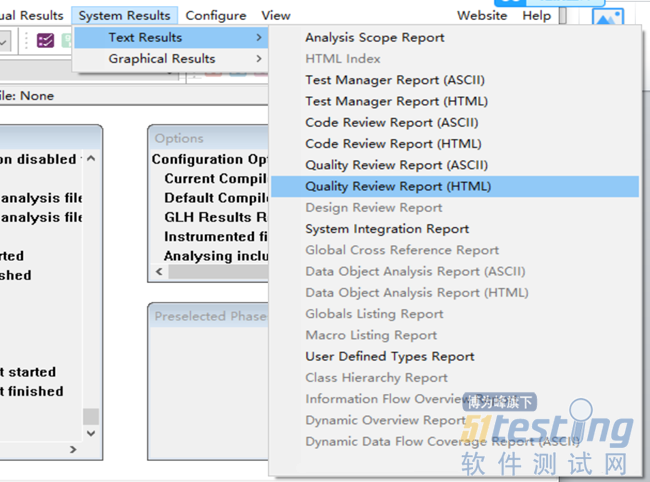Select Analysis Scope Report
This screenshot has height=482, width=650.
375,38
